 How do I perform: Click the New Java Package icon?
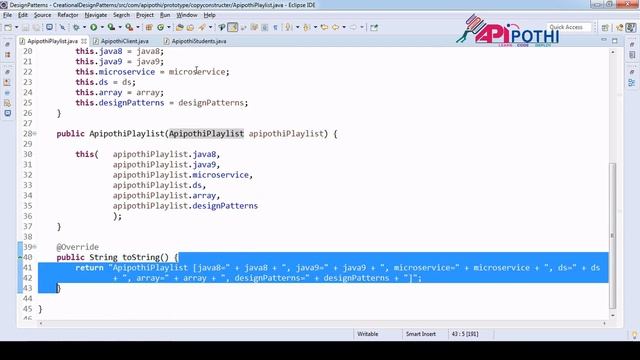[149, 27]
